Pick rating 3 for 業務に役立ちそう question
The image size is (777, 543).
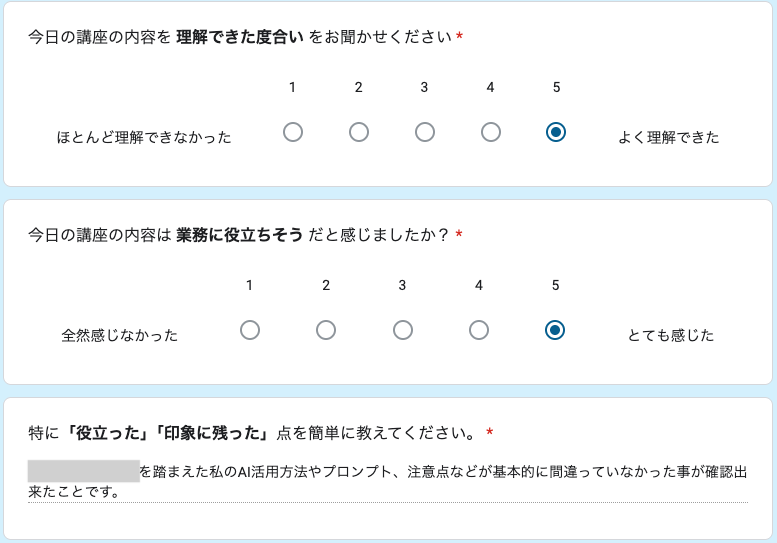pyautogui.click(x=403, y=330)
